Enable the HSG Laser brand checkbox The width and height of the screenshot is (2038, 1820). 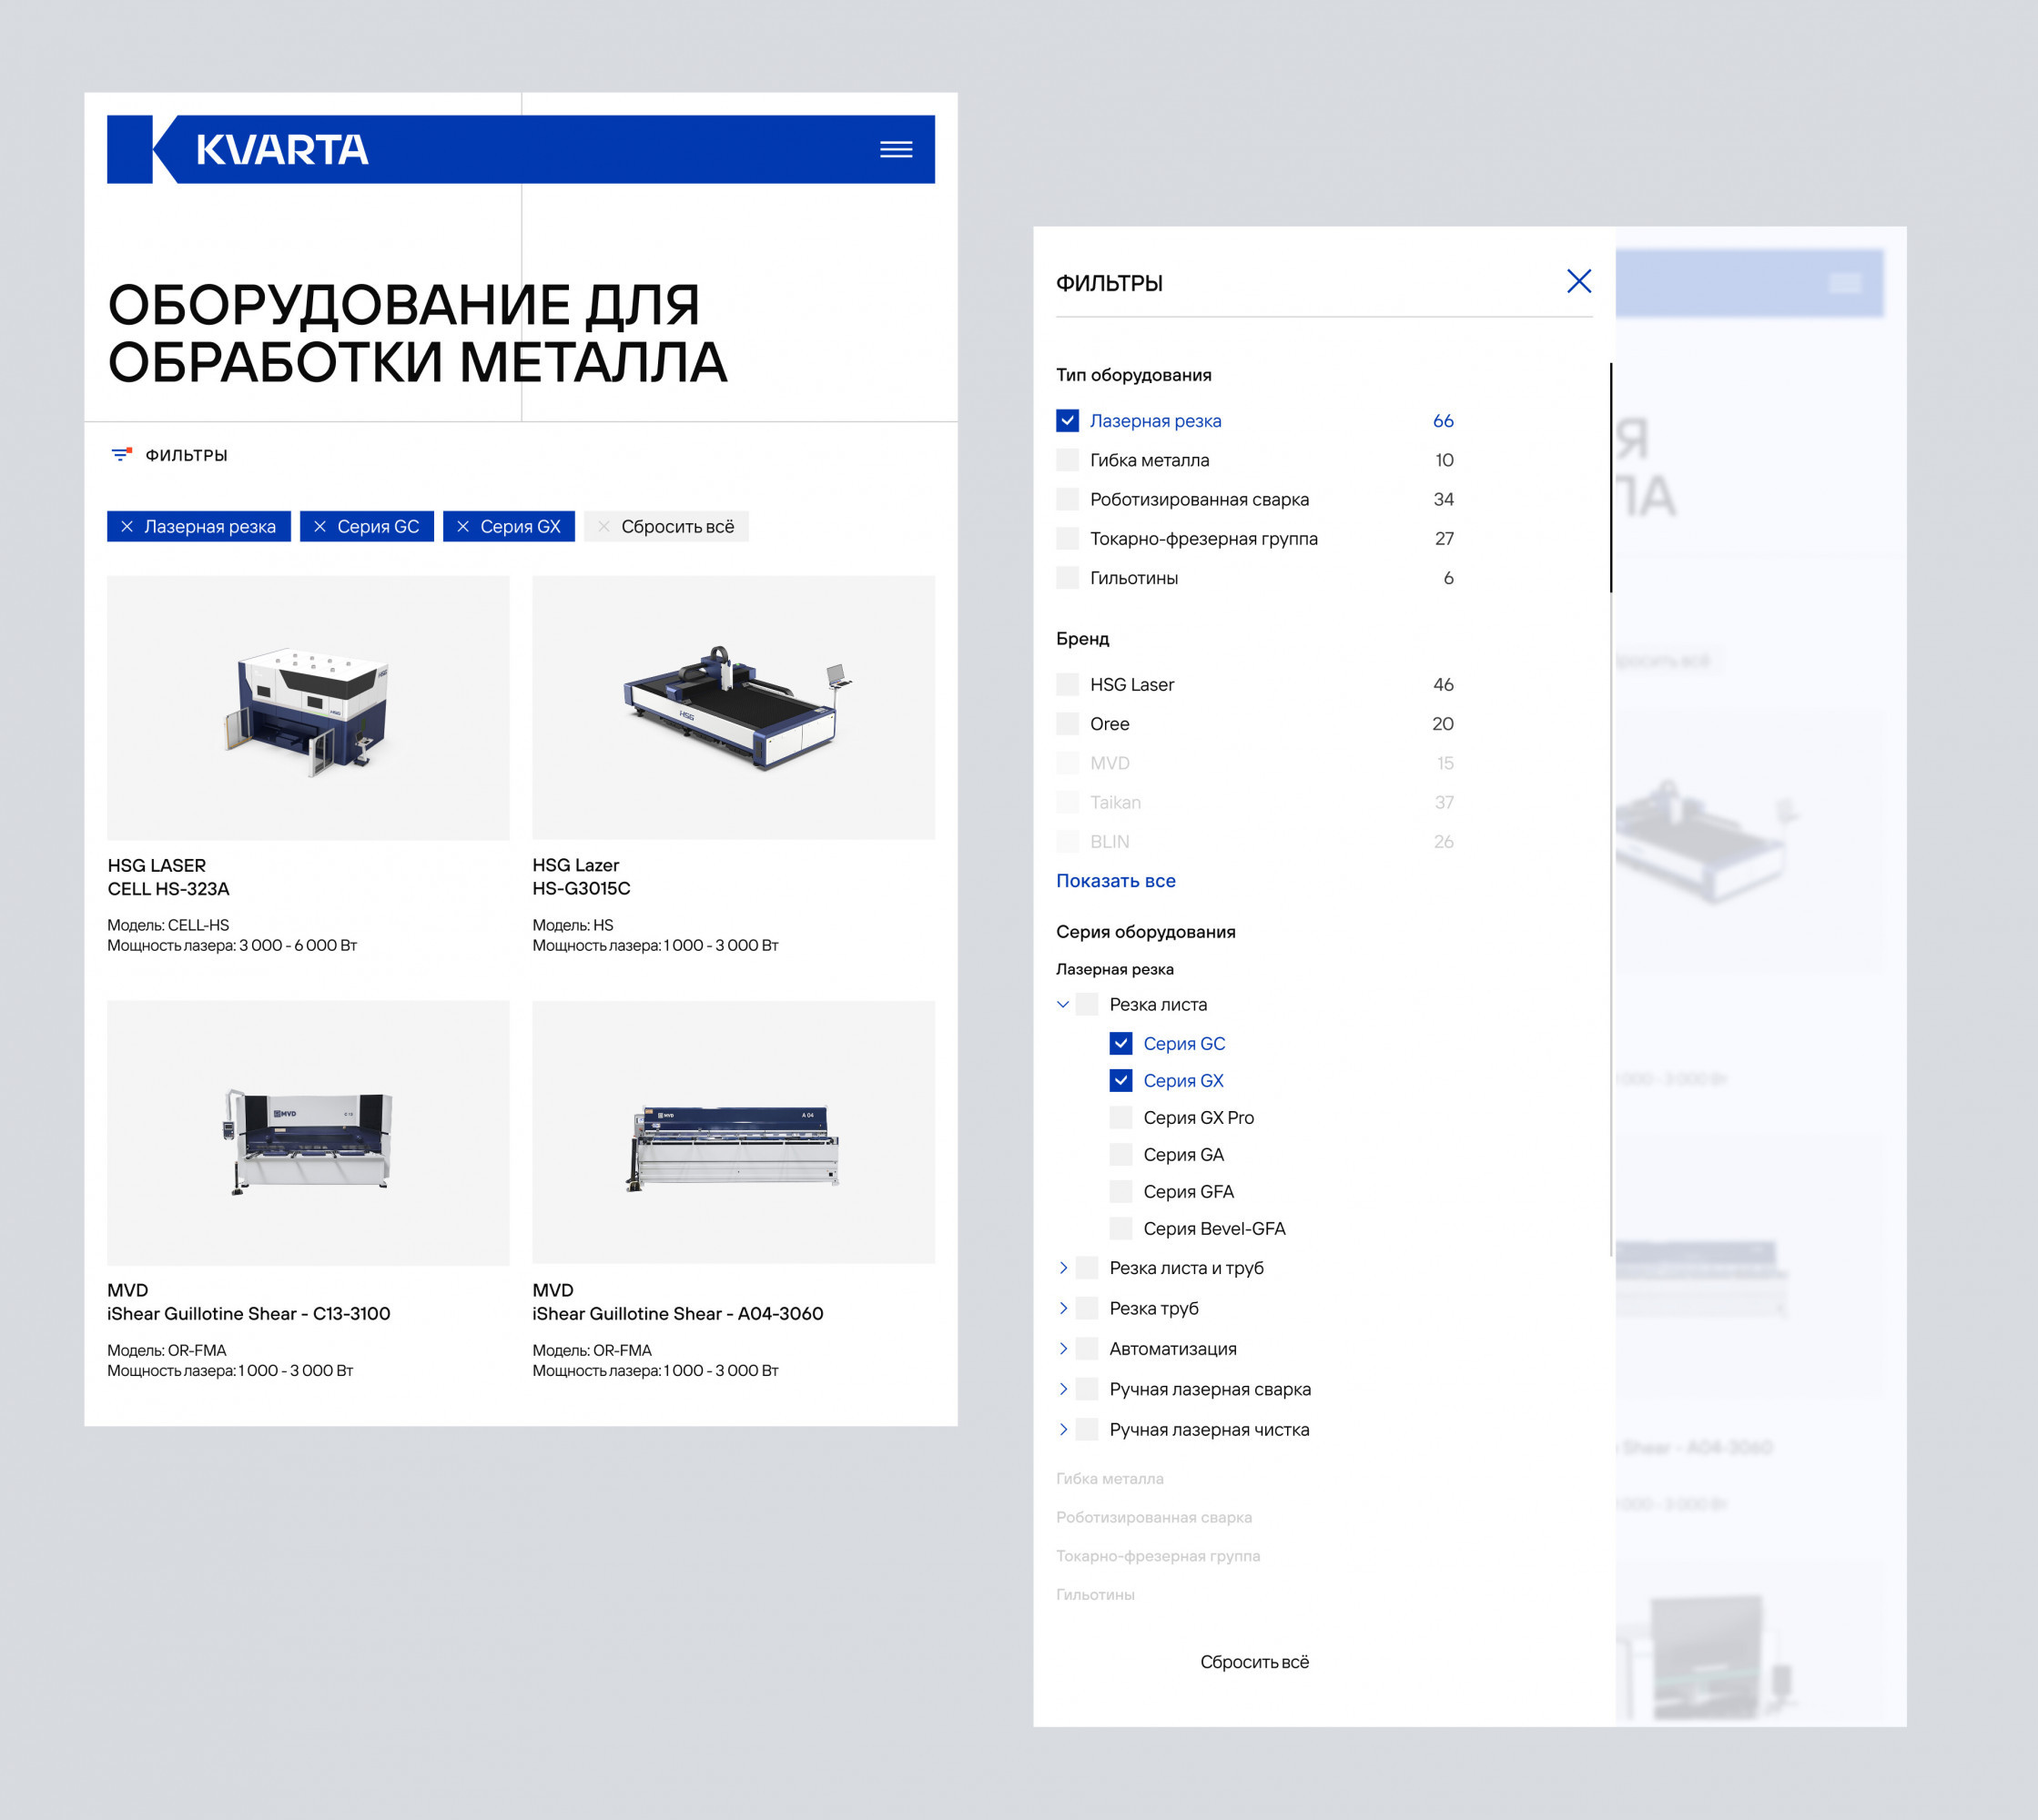(1067, 685)
